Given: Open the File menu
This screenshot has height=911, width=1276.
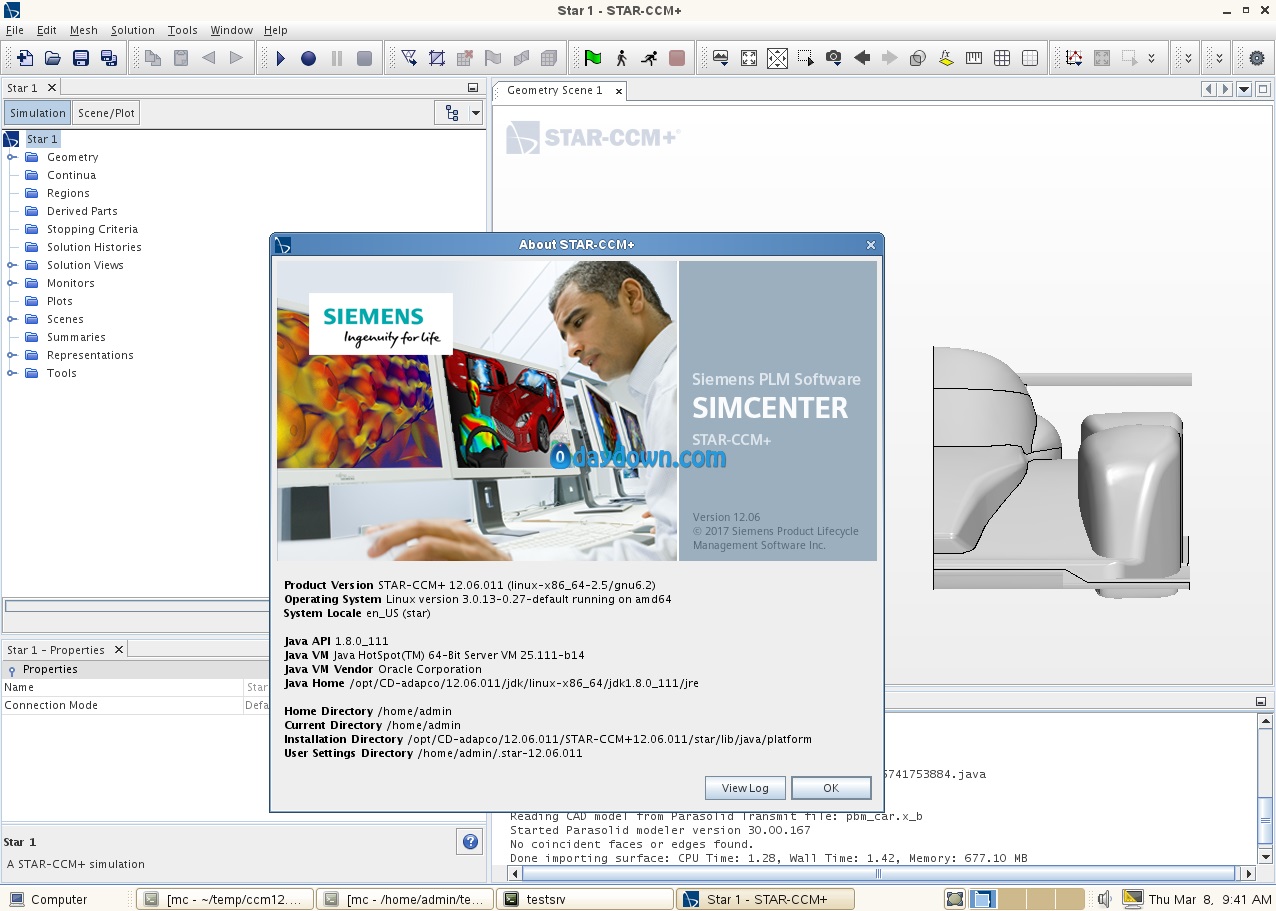Looking at the screenshot, I should (x=15, y=30).
